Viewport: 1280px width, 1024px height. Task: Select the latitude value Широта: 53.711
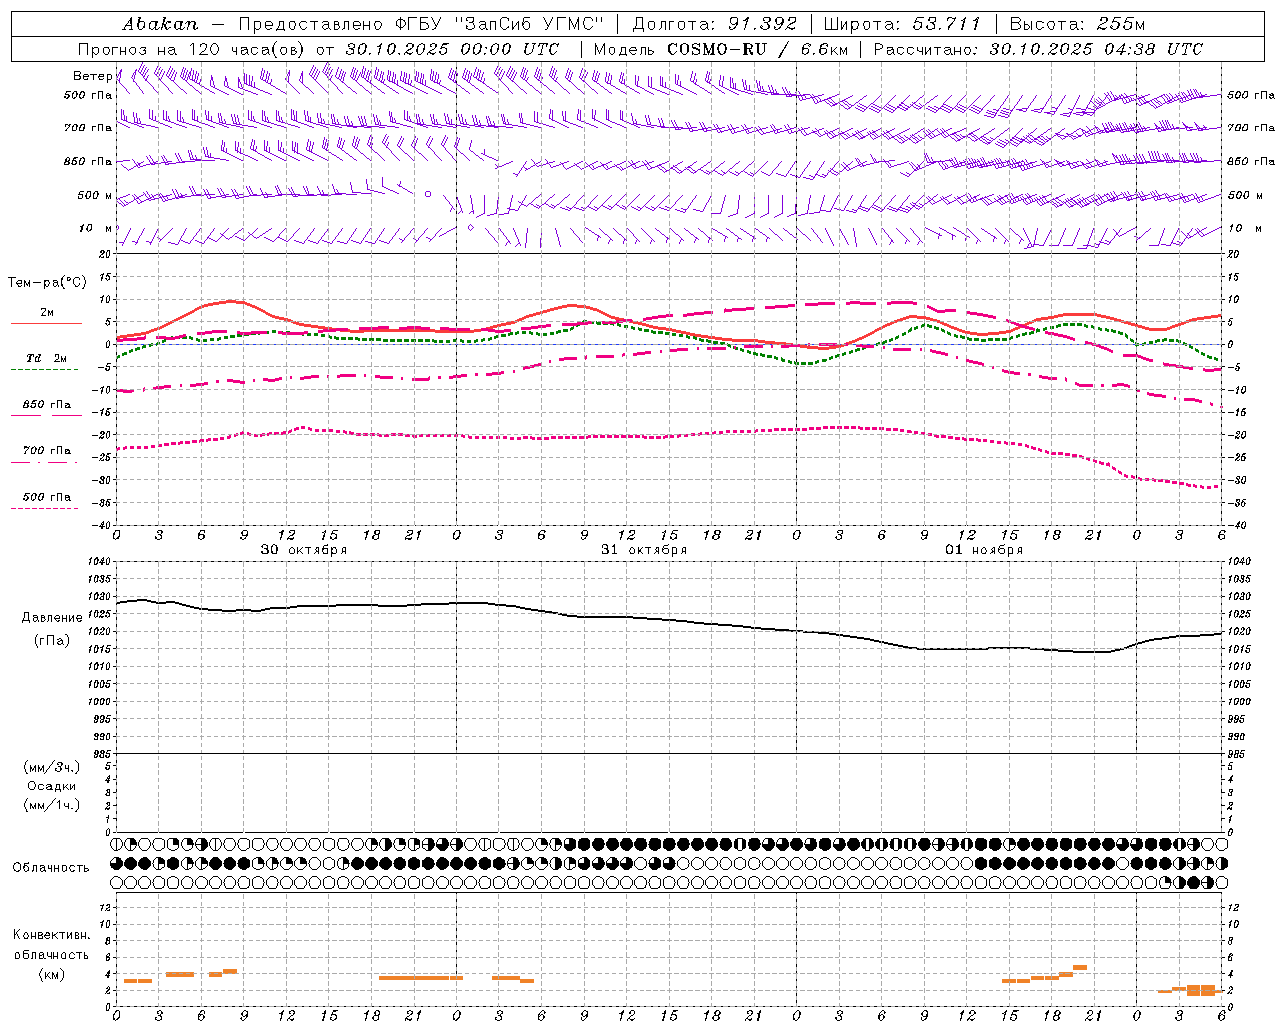[x=903, y=24]
